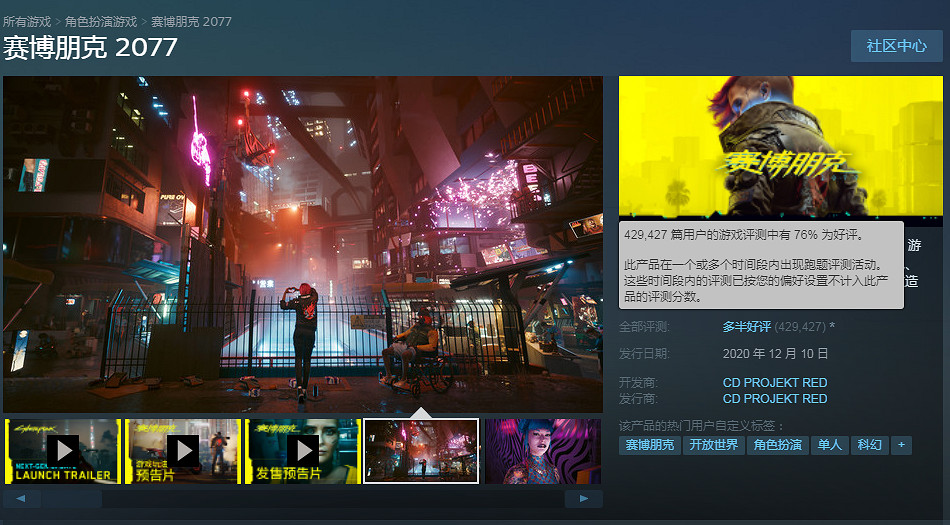The width and height of the screenshot is (950, 525).
Task: Click the 赛博朋克 2077 page title
Action: pos(90,48)
